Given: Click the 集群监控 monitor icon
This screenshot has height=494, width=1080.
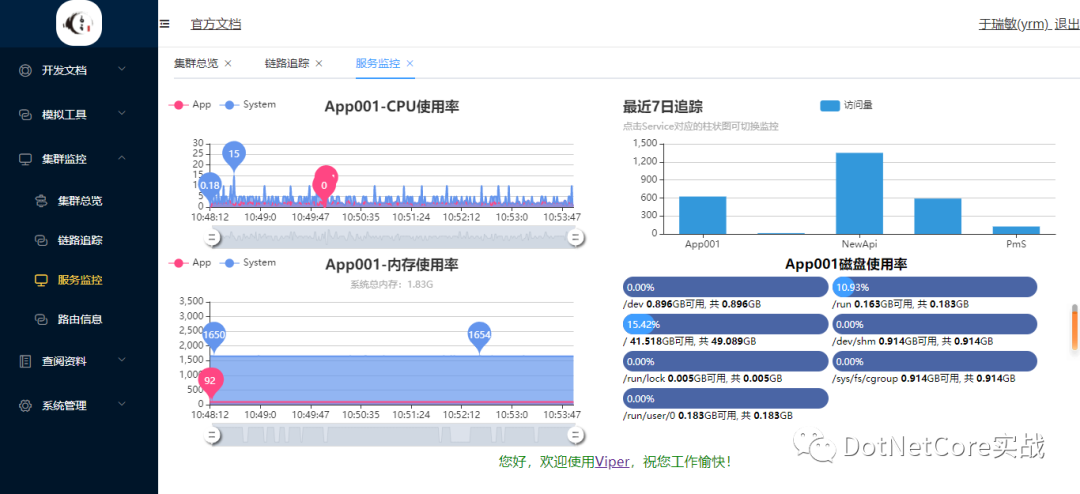Looking at the screenshot, I should (x=25, y=159).
